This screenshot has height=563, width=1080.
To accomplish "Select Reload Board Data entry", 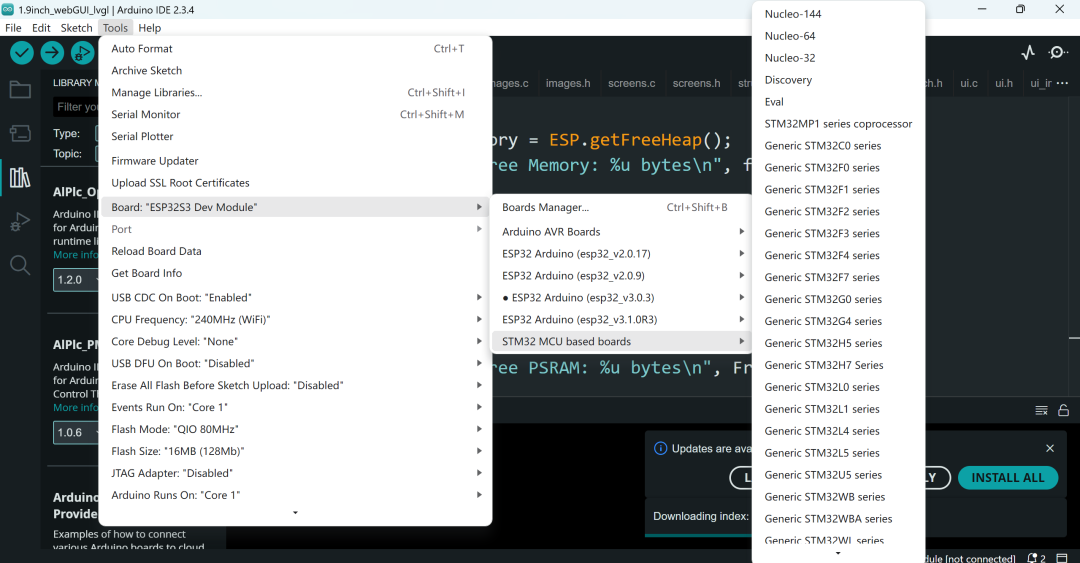I will pyautogui.click(x=295, y=251).
